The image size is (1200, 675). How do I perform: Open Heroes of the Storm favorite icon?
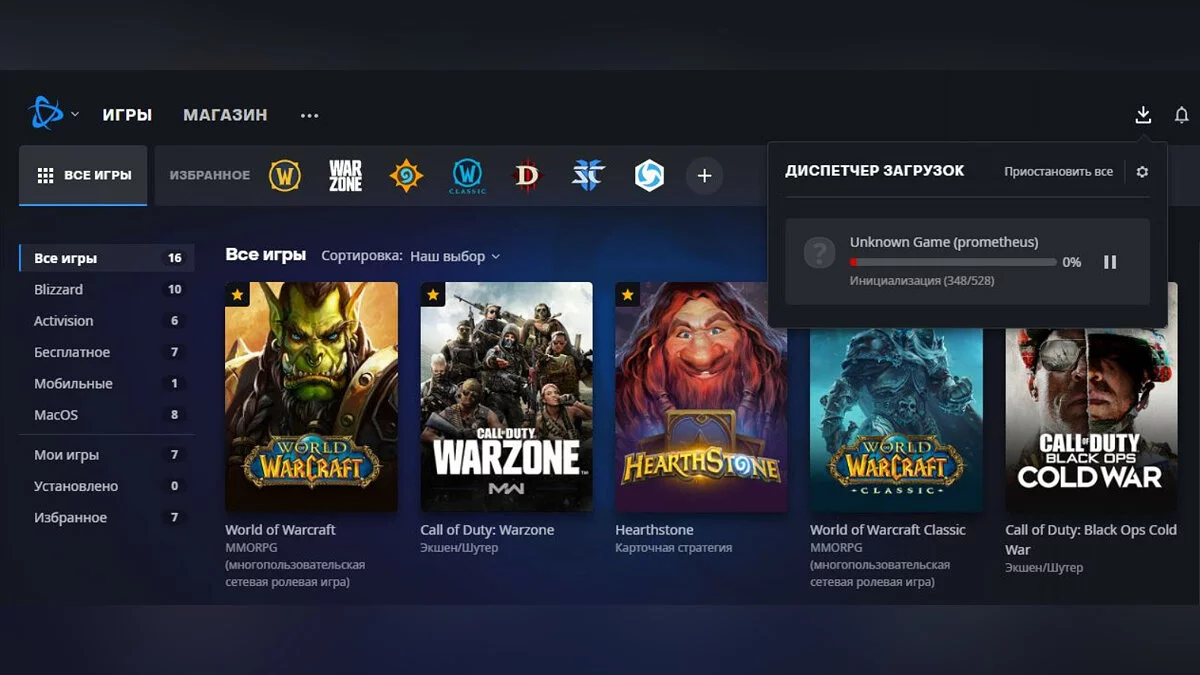[649, 176]
